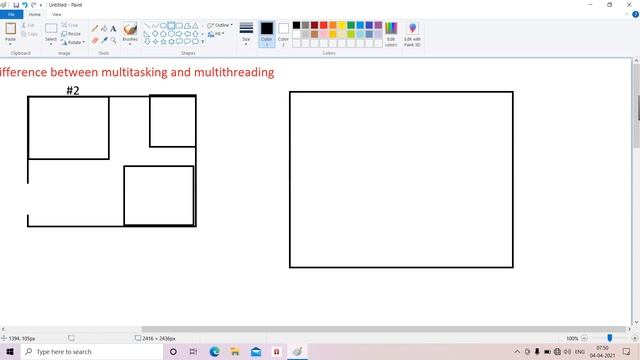The height and width of the screenshot is (360, 640).
Task: Open the Paint Help icon
Action: 635,14
